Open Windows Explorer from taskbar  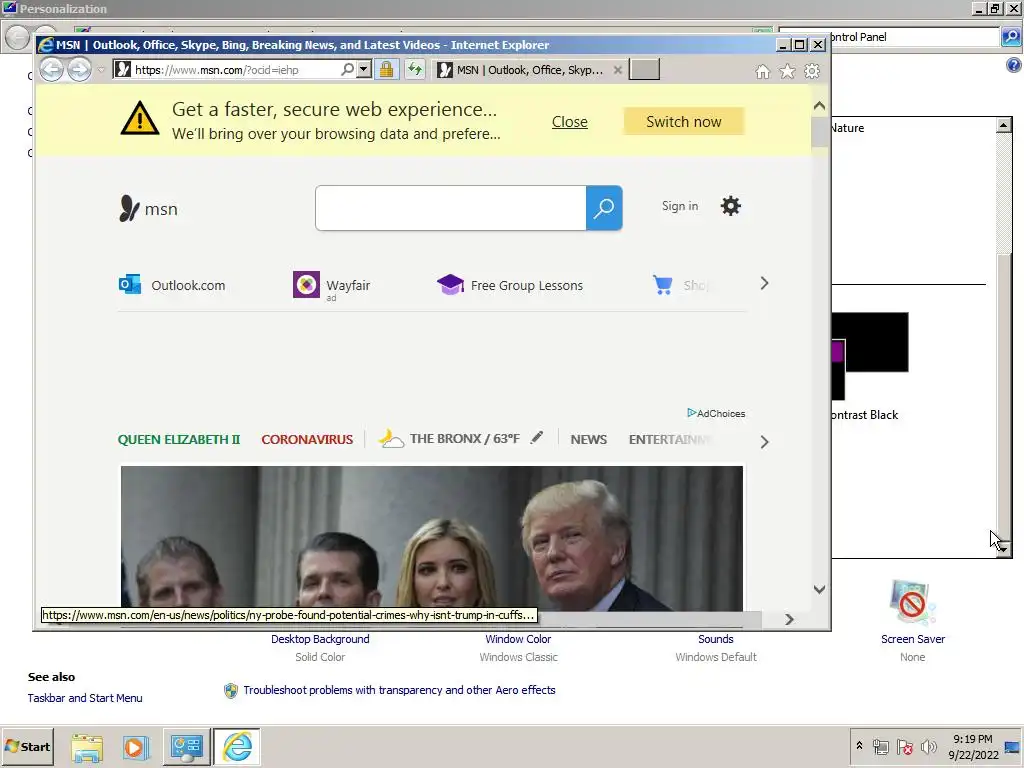[x=87, y=747]
